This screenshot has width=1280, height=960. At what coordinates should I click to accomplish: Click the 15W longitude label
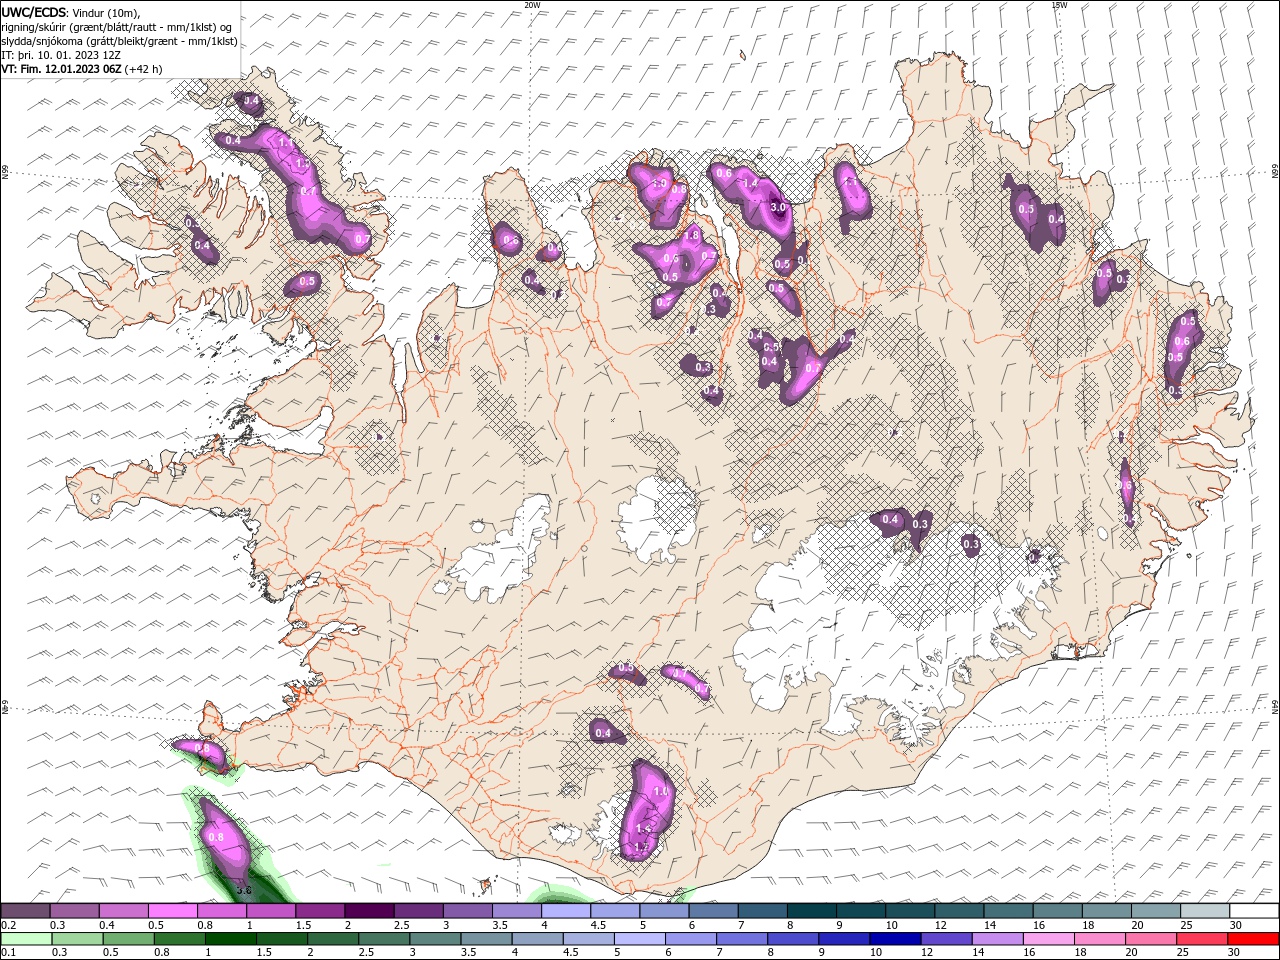1059,5
